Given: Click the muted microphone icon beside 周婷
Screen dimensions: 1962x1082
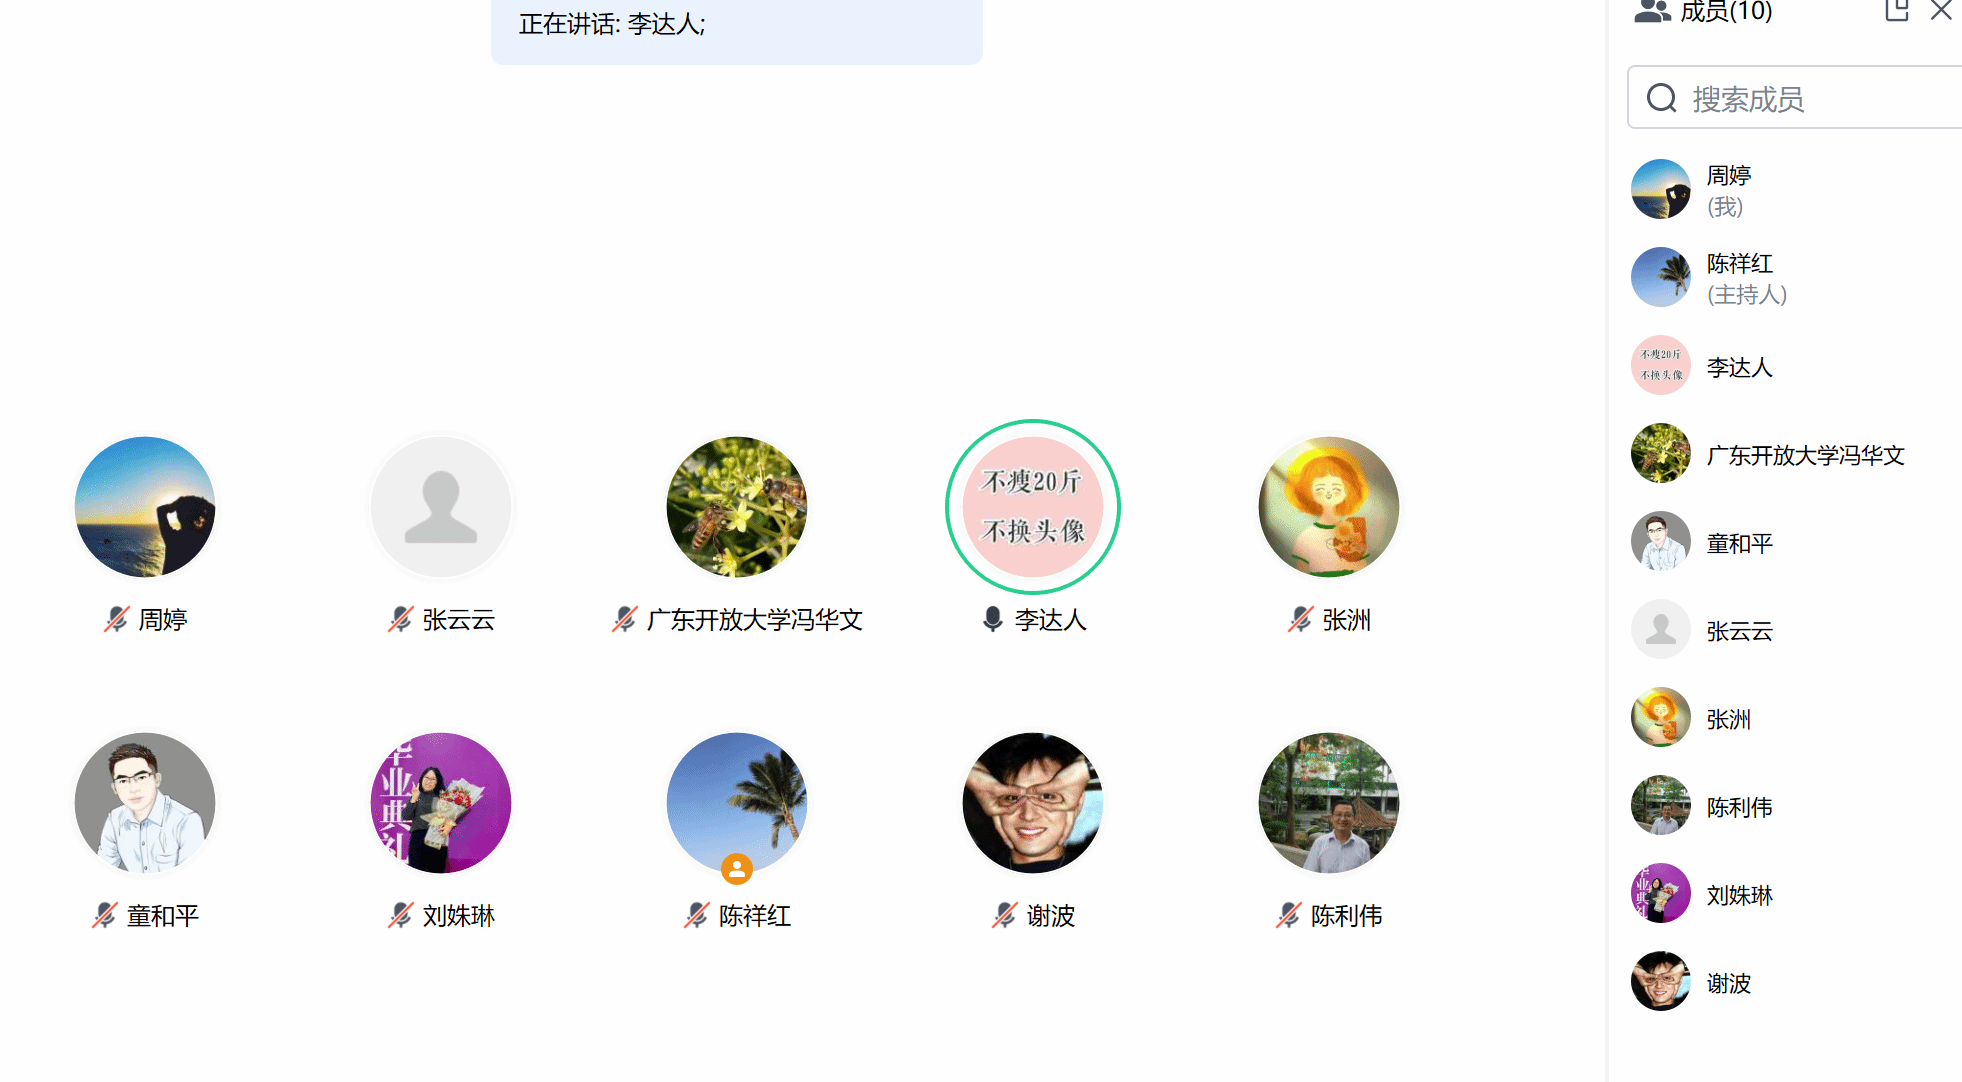Looking at the screenshot, I should coord(117,620).
